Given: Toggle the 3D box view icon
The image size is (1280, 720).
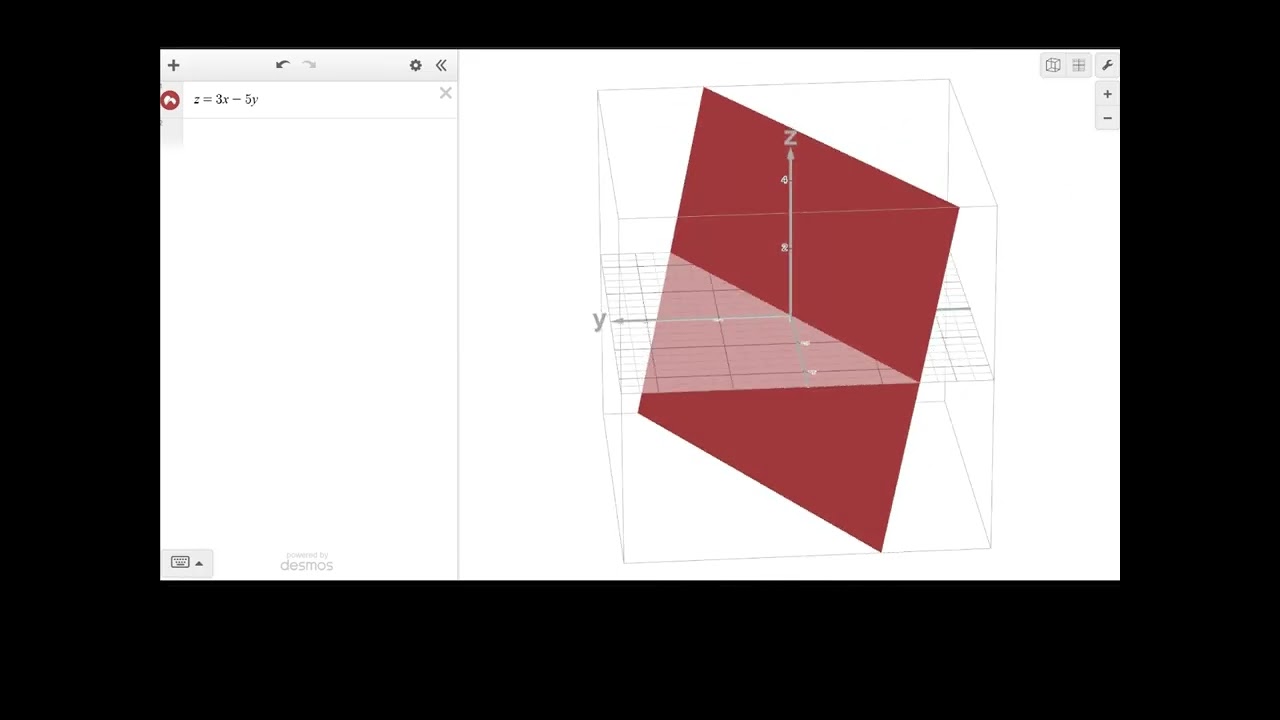Looking at the screenshot, I should click(1053, 65).
